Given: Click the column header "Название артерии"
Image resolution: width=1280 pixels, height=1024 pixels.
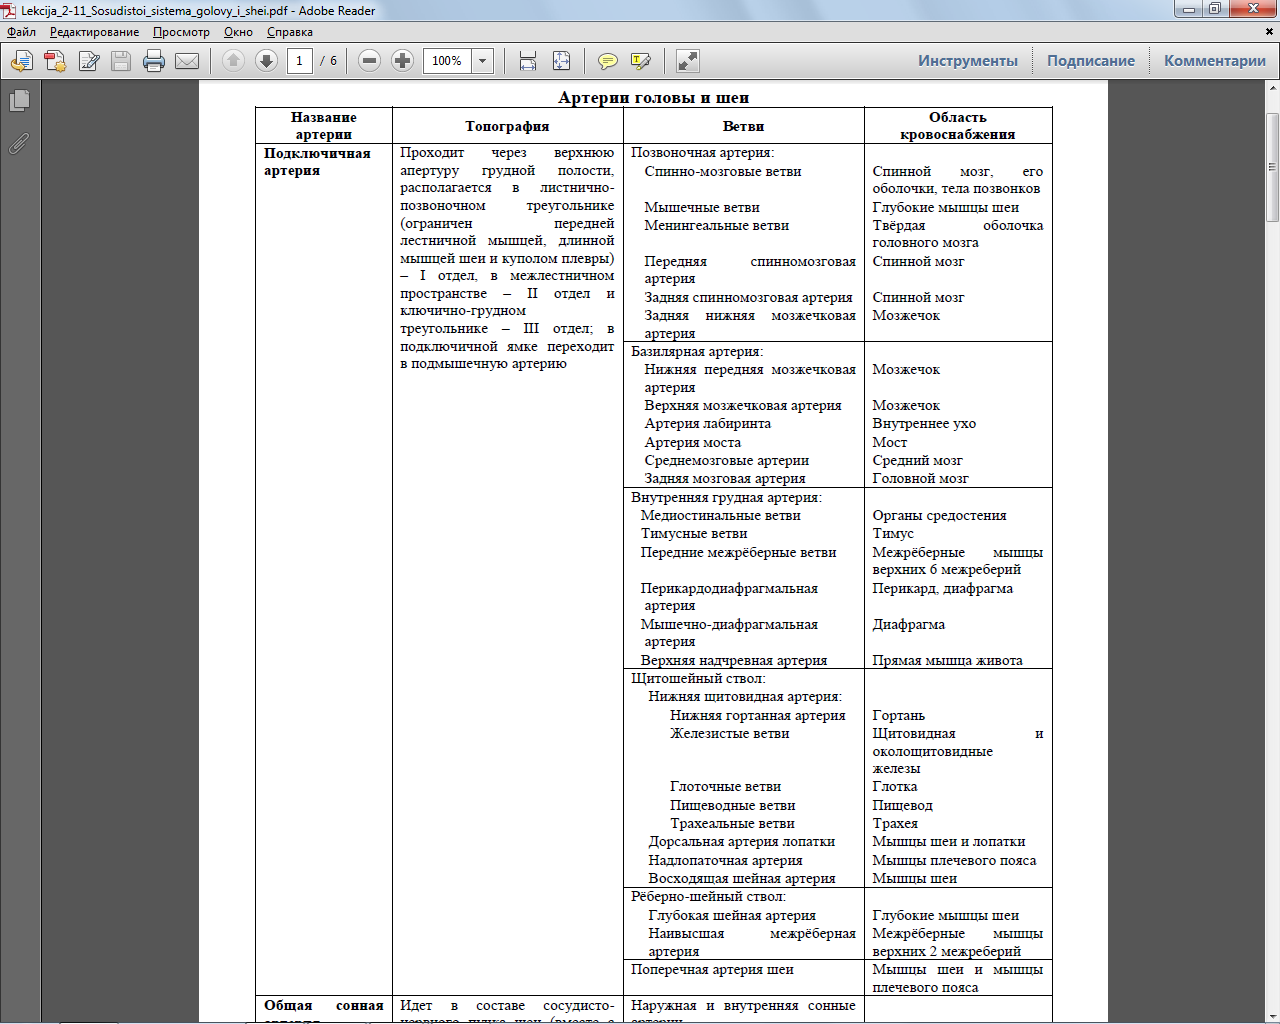Looking at the screenshot, I should [324, 126].
